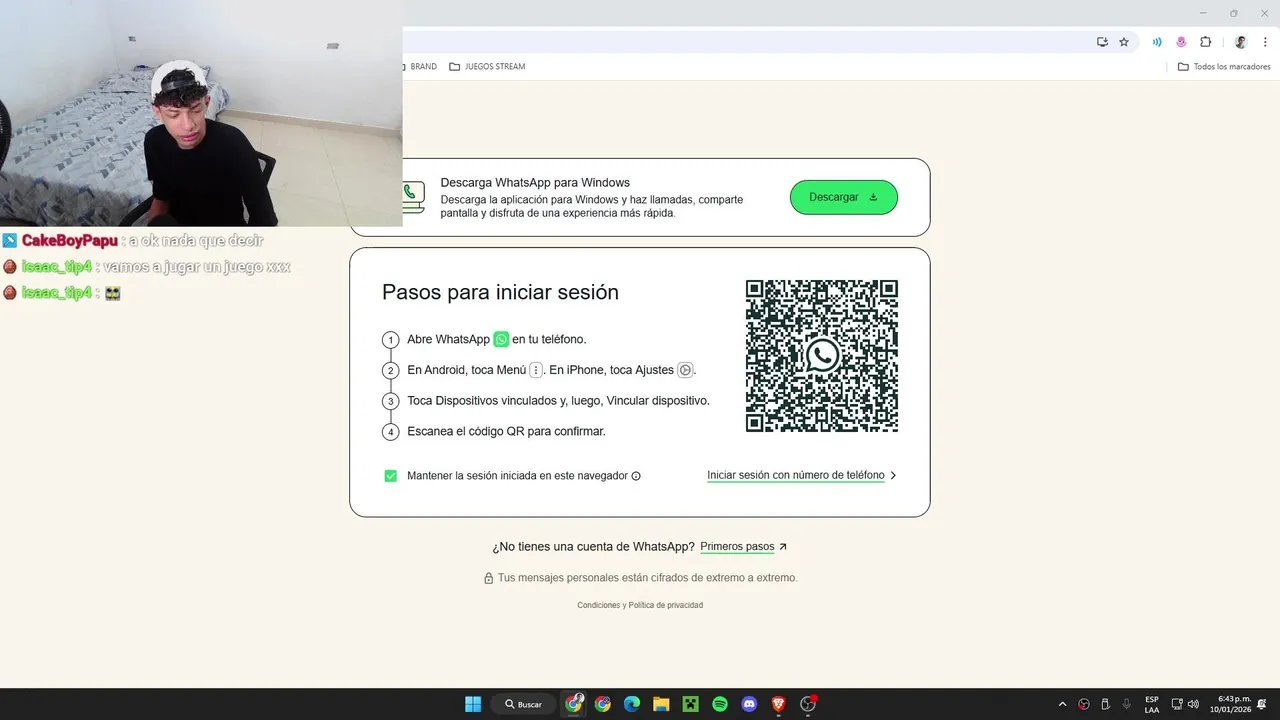Click the text Escanea el código QR para confirmar

point(506,431)
